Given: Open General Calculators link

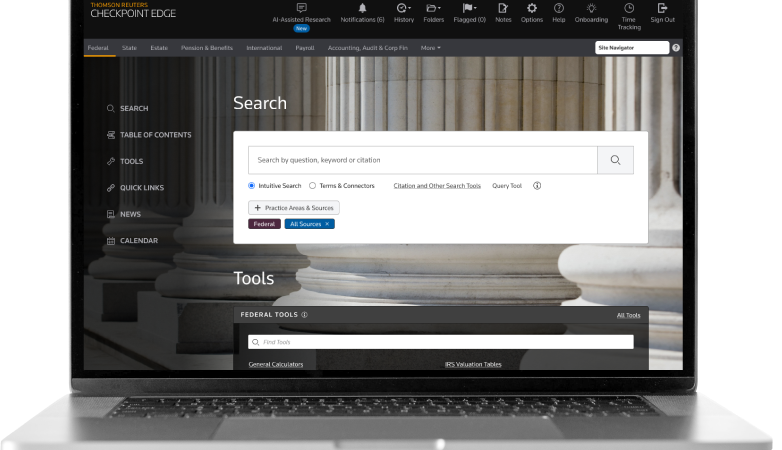Looking at the screenshot, I should 276,364.
